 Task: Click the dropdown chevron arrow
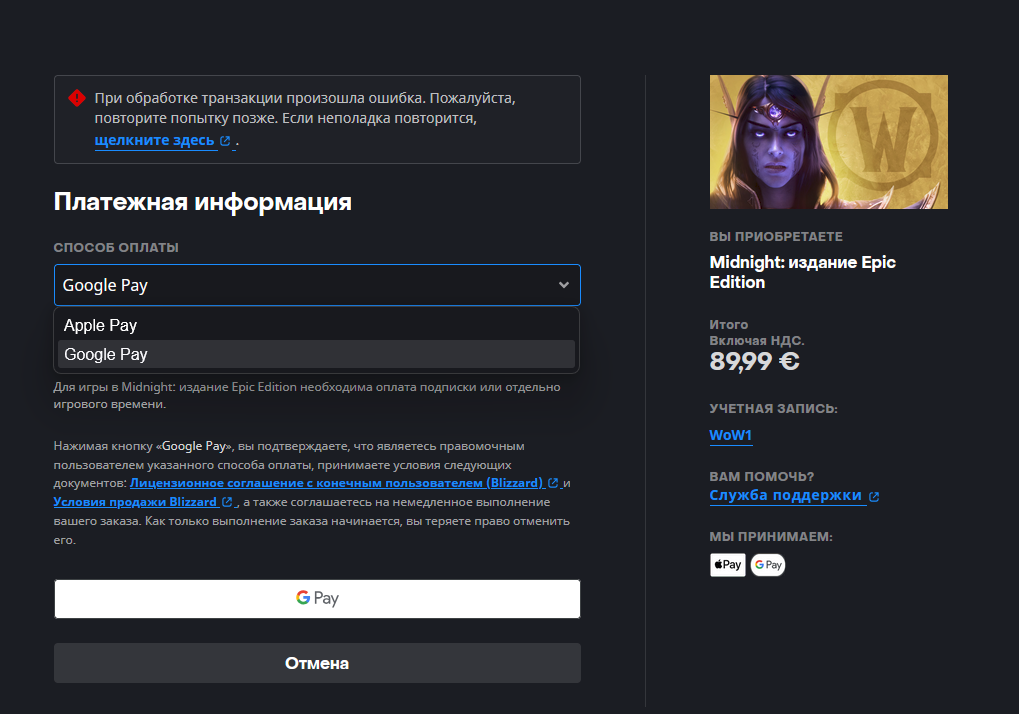(x=563, y=285)
